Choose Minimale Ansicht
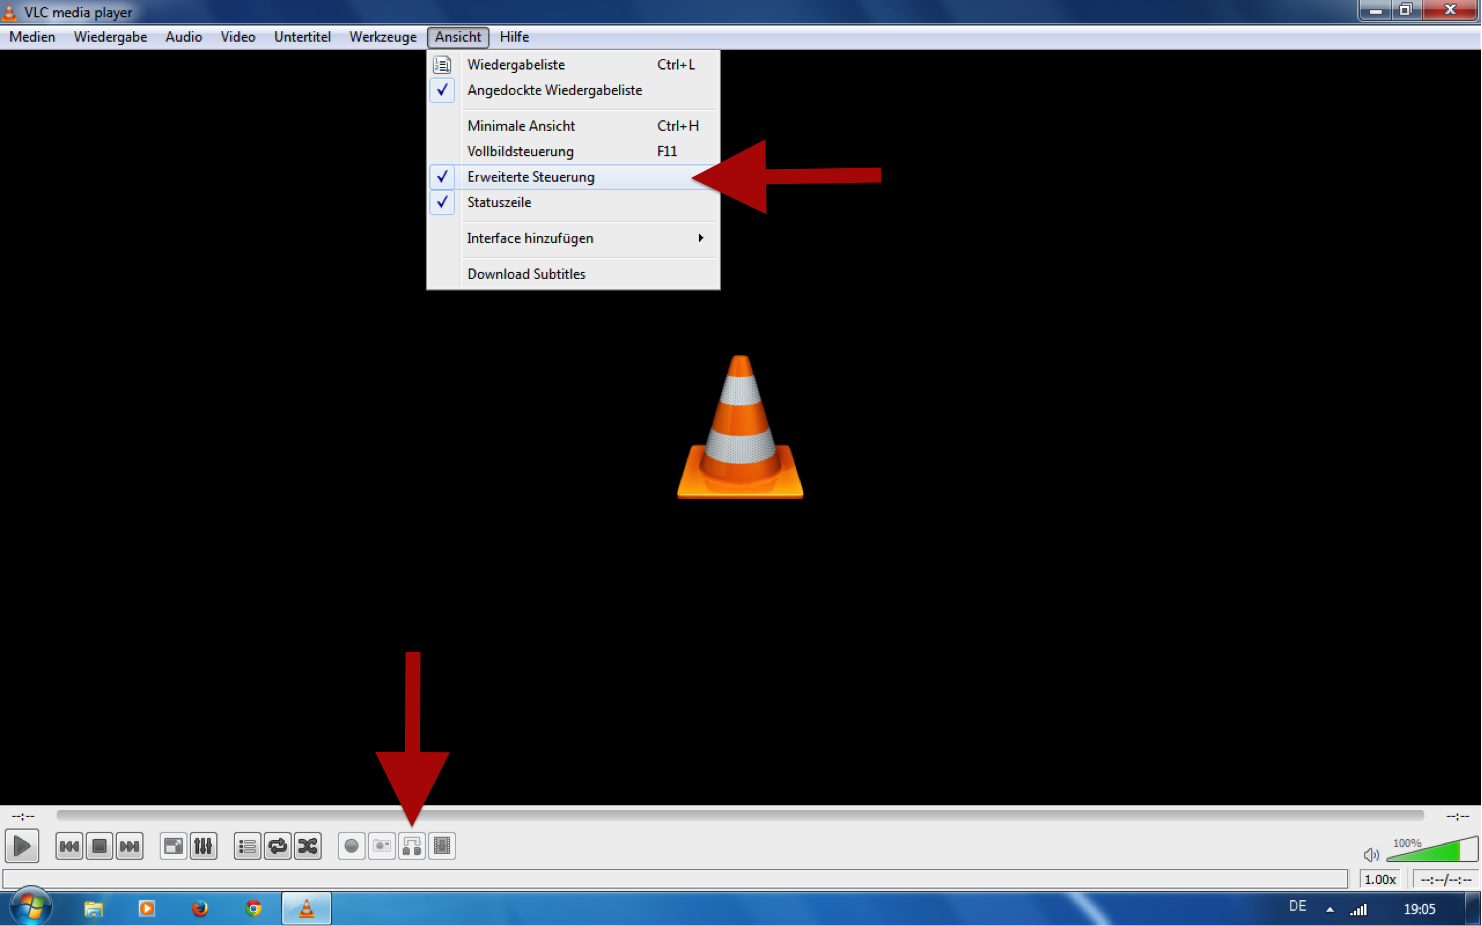The image size is (1482, 926). pos(573,126)
